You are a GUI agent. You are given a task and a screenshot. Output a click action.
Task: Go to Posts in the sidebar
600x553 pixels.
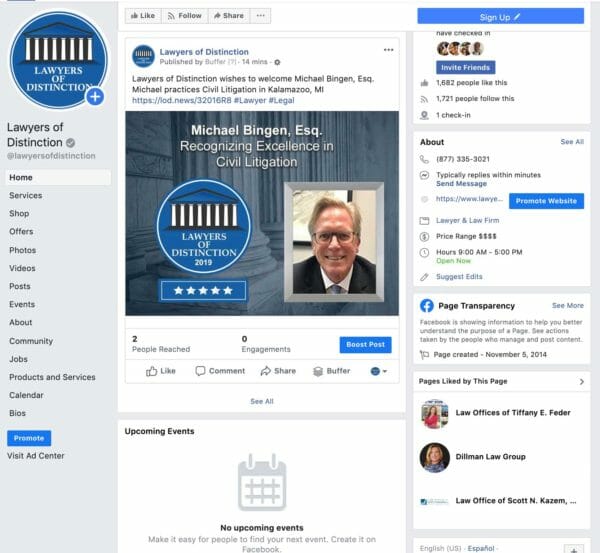tap(20, 286)
